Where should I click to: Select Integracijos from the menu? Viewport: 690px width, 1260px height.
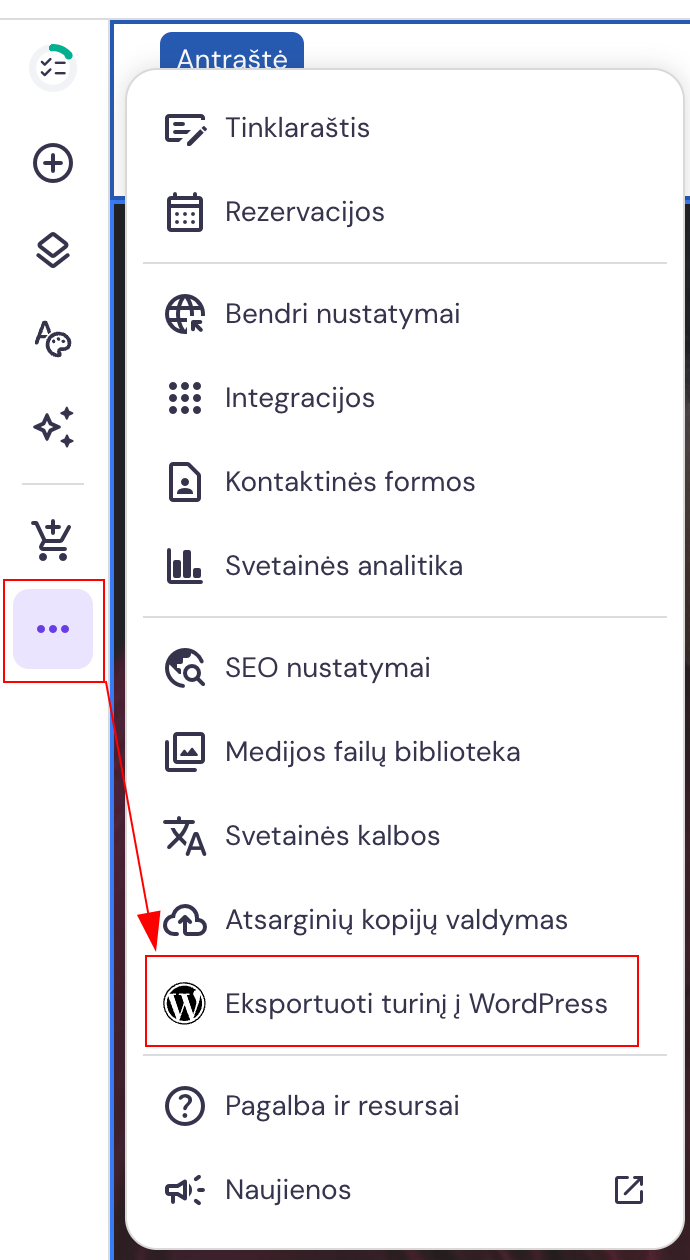(x=300, y=398)
